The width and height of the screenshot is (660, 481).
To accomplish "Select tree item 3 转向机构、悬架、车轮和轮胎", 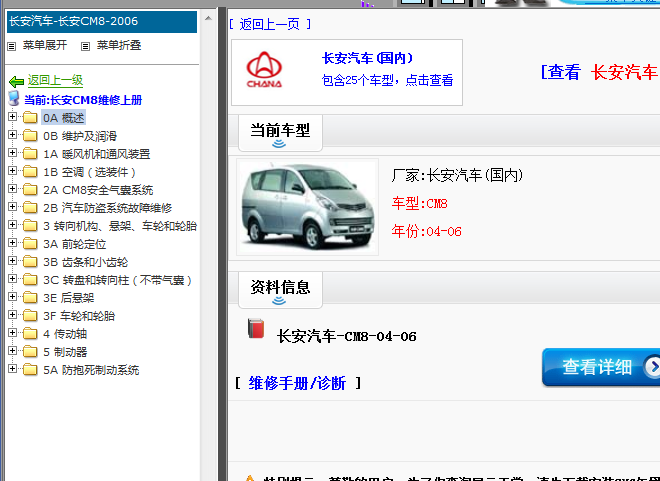I will tap(120, 226).
